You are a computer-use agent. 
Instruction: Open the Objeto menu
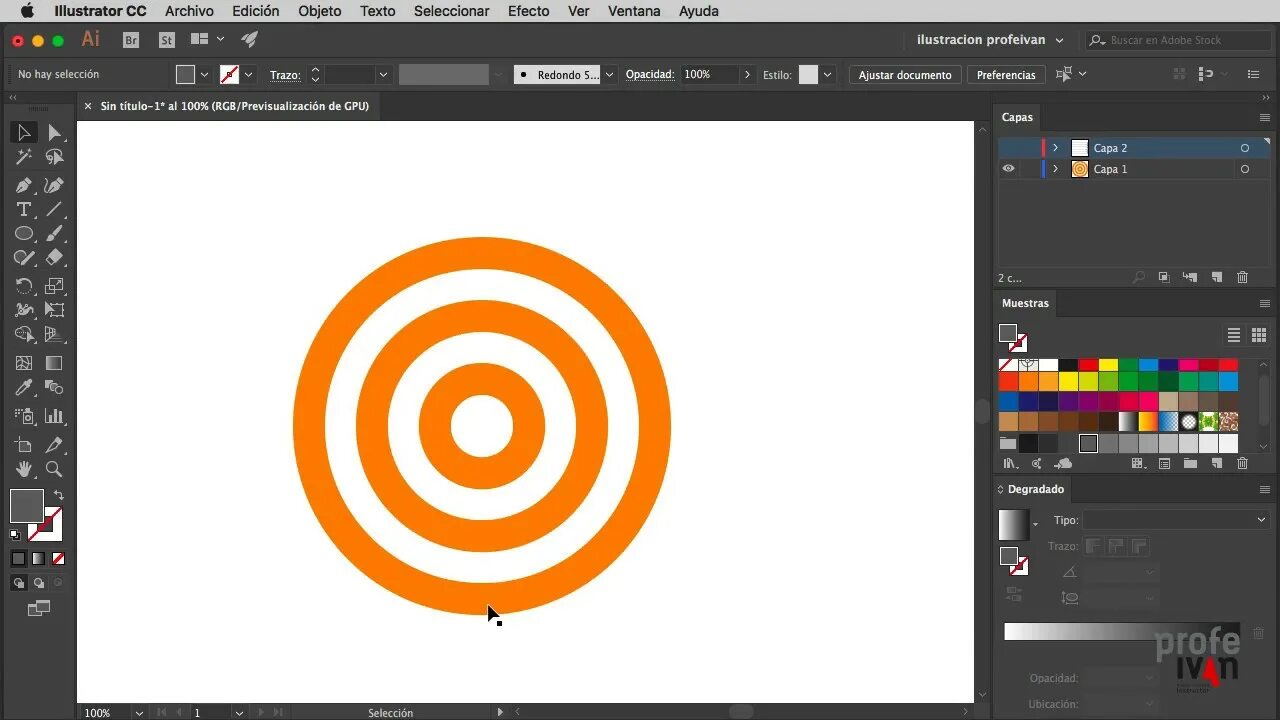[320, 11]
